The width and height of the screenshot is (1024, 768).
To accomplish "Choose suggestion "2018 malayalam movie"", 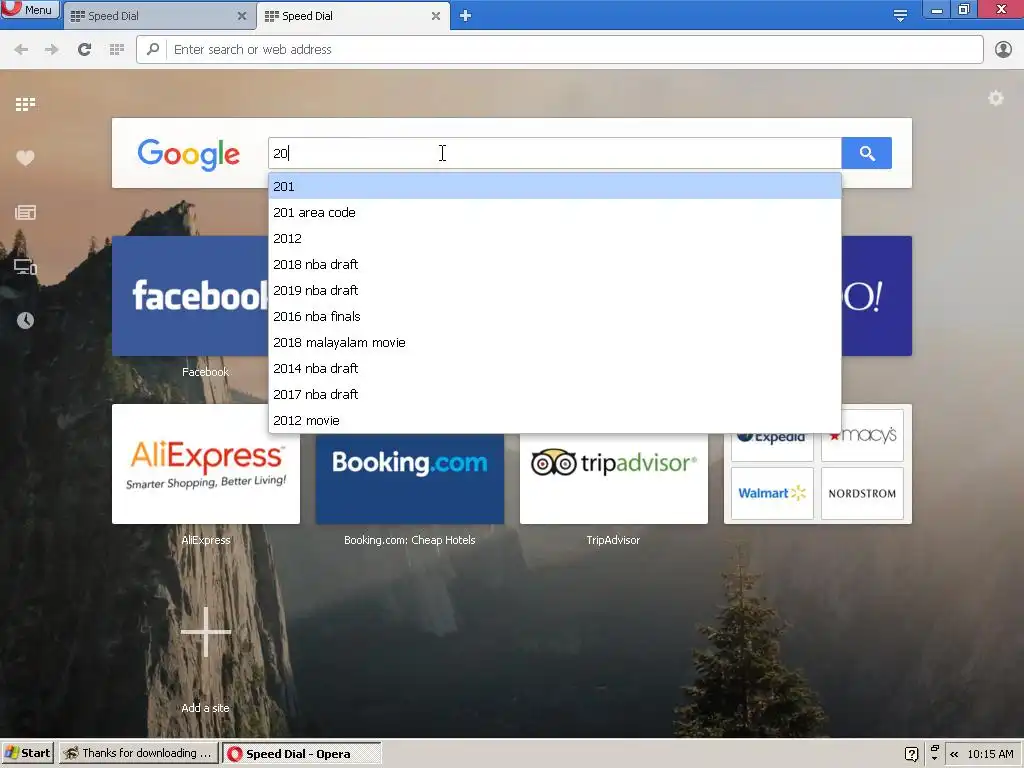I will pyautogui.click(x=554, y=343).
